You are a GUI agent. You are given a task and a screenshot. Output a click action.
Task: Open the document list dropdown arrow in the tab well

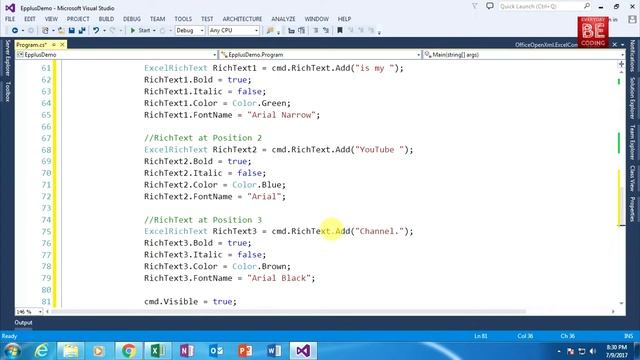point(622,44)
